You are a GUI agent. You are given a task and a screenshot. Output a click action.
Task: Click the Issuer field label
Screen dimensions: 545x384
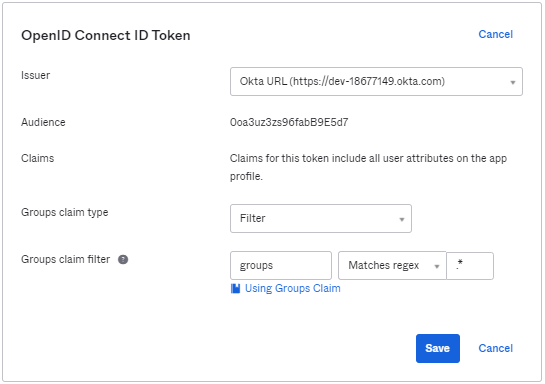pyautogui.click(x=35, y=75)
